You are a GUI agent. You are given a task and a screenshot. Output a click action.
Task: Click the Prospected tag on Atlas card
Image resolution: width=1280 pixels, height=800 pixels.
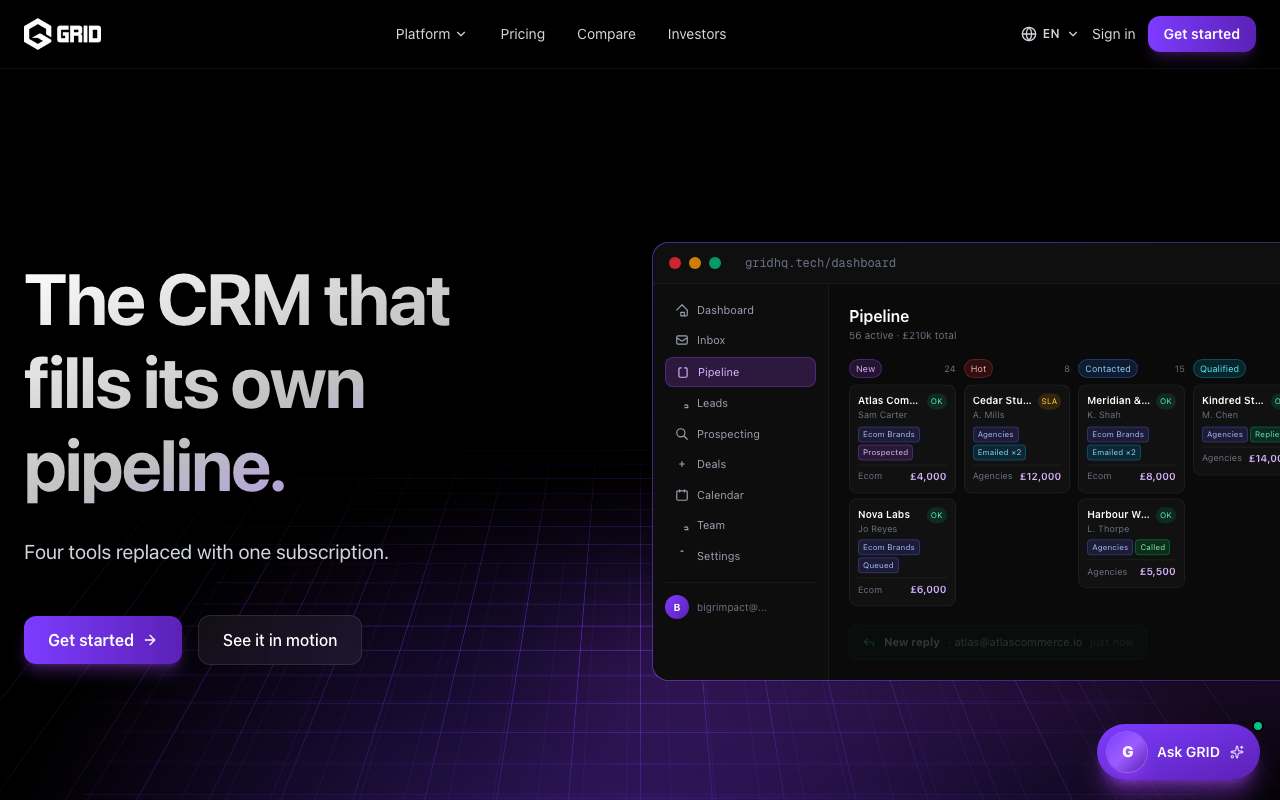(885, 452)
